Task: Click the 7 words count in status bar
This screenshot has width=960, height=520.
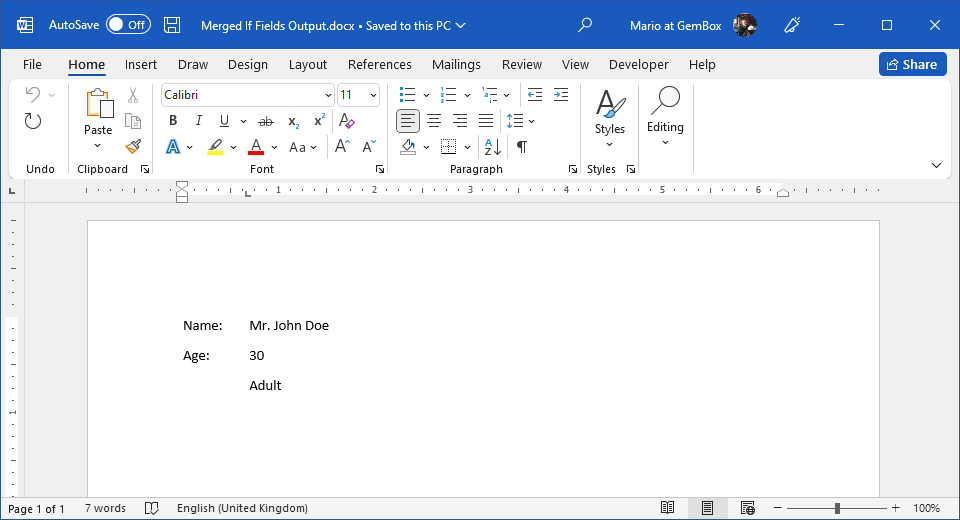Action: [x=105, y=508]
